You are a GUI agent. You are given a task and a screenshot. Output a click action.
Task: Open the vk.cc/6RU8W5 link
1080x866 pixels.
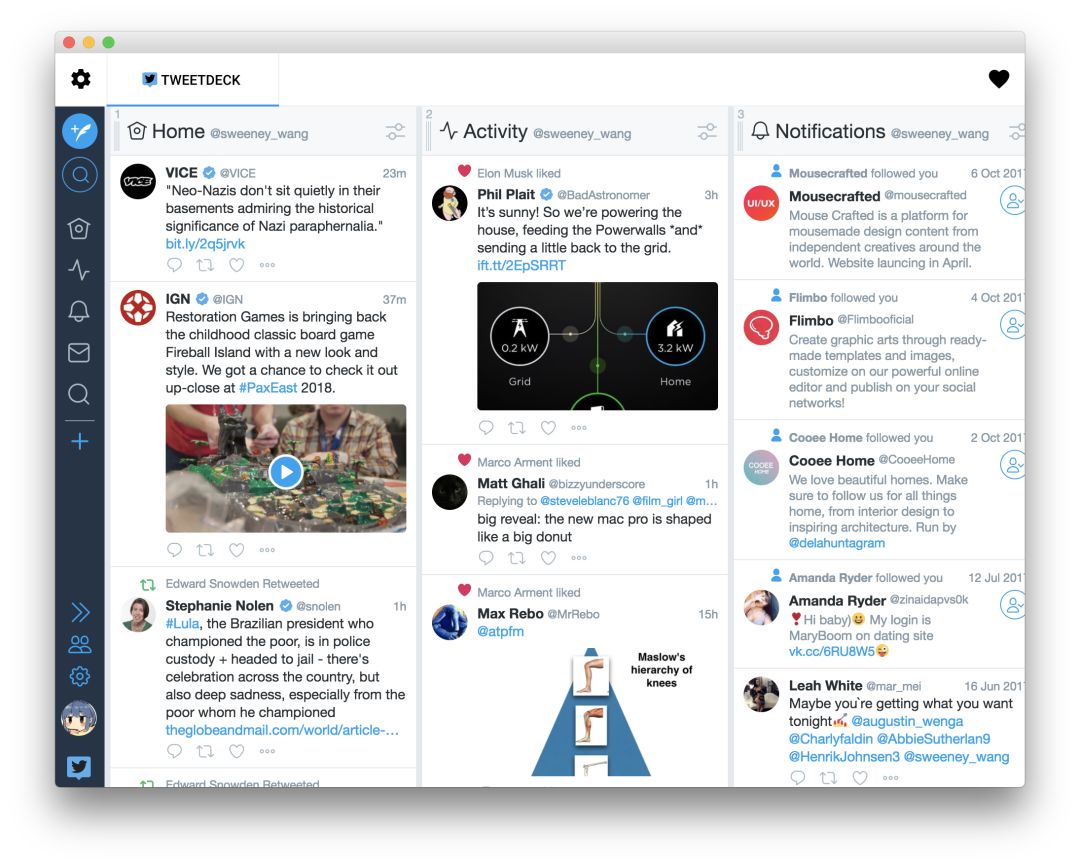(x=831, y=651)
